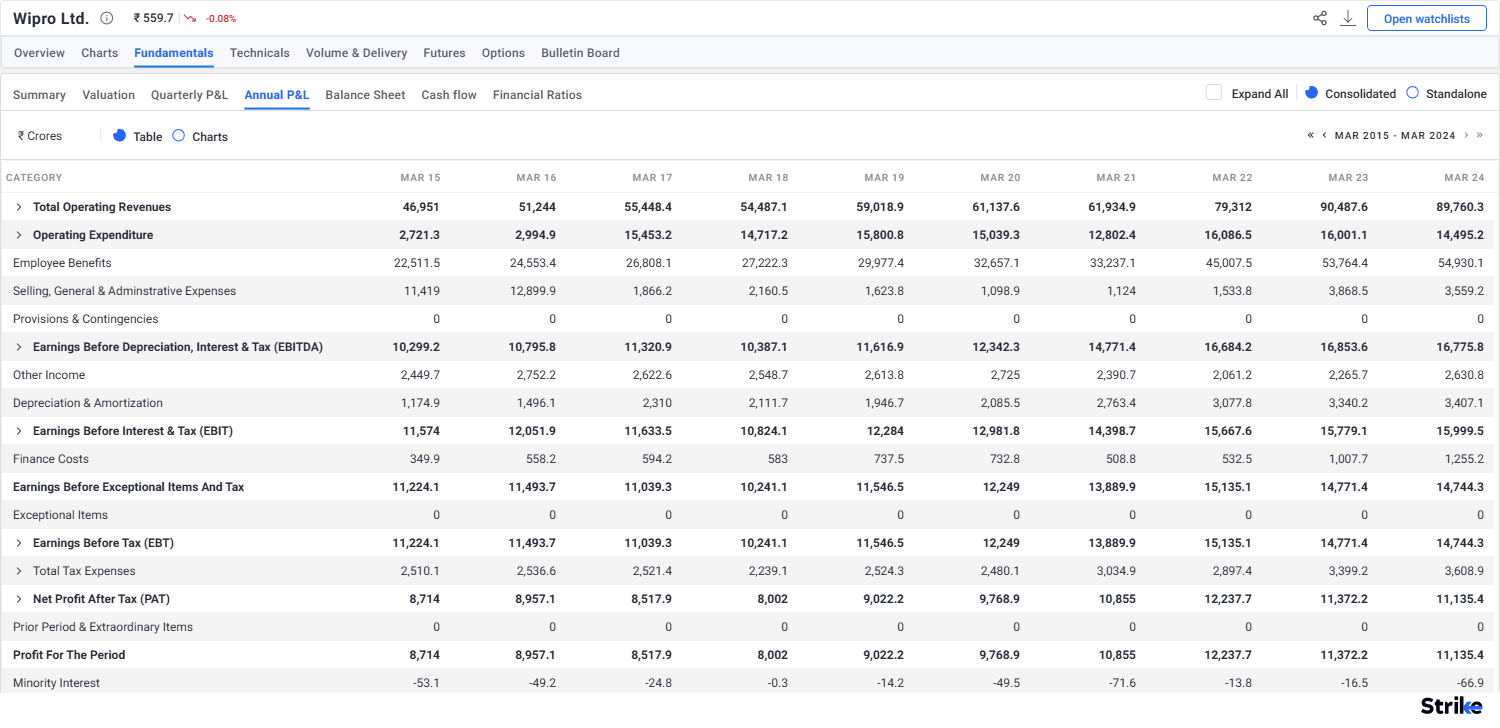
Task: Expand Earnings Before Interest & Tax (EBIT) row
Action: pyautogui.click(x=18, y=431)
